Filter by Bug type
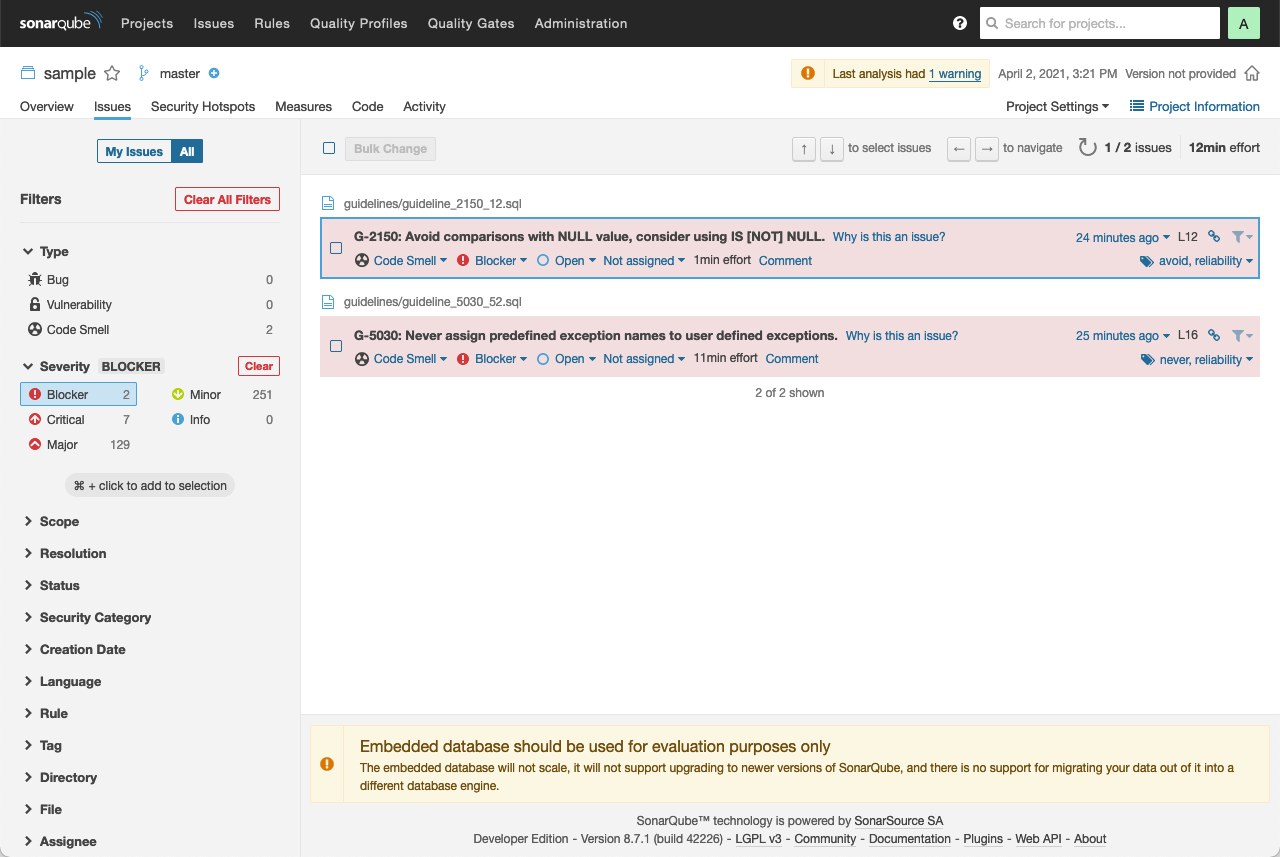 (150, 280)
